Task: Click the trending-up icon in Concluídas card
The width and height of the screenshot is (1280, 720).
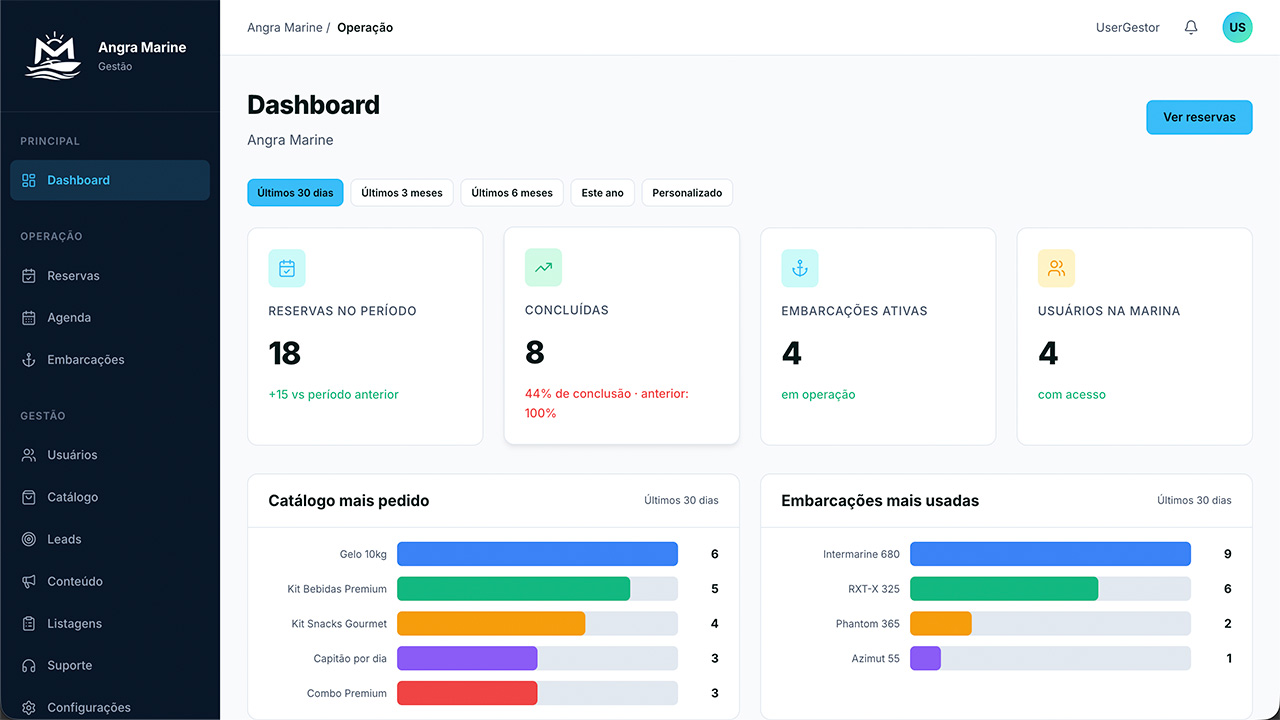Action: click(543, 267)
